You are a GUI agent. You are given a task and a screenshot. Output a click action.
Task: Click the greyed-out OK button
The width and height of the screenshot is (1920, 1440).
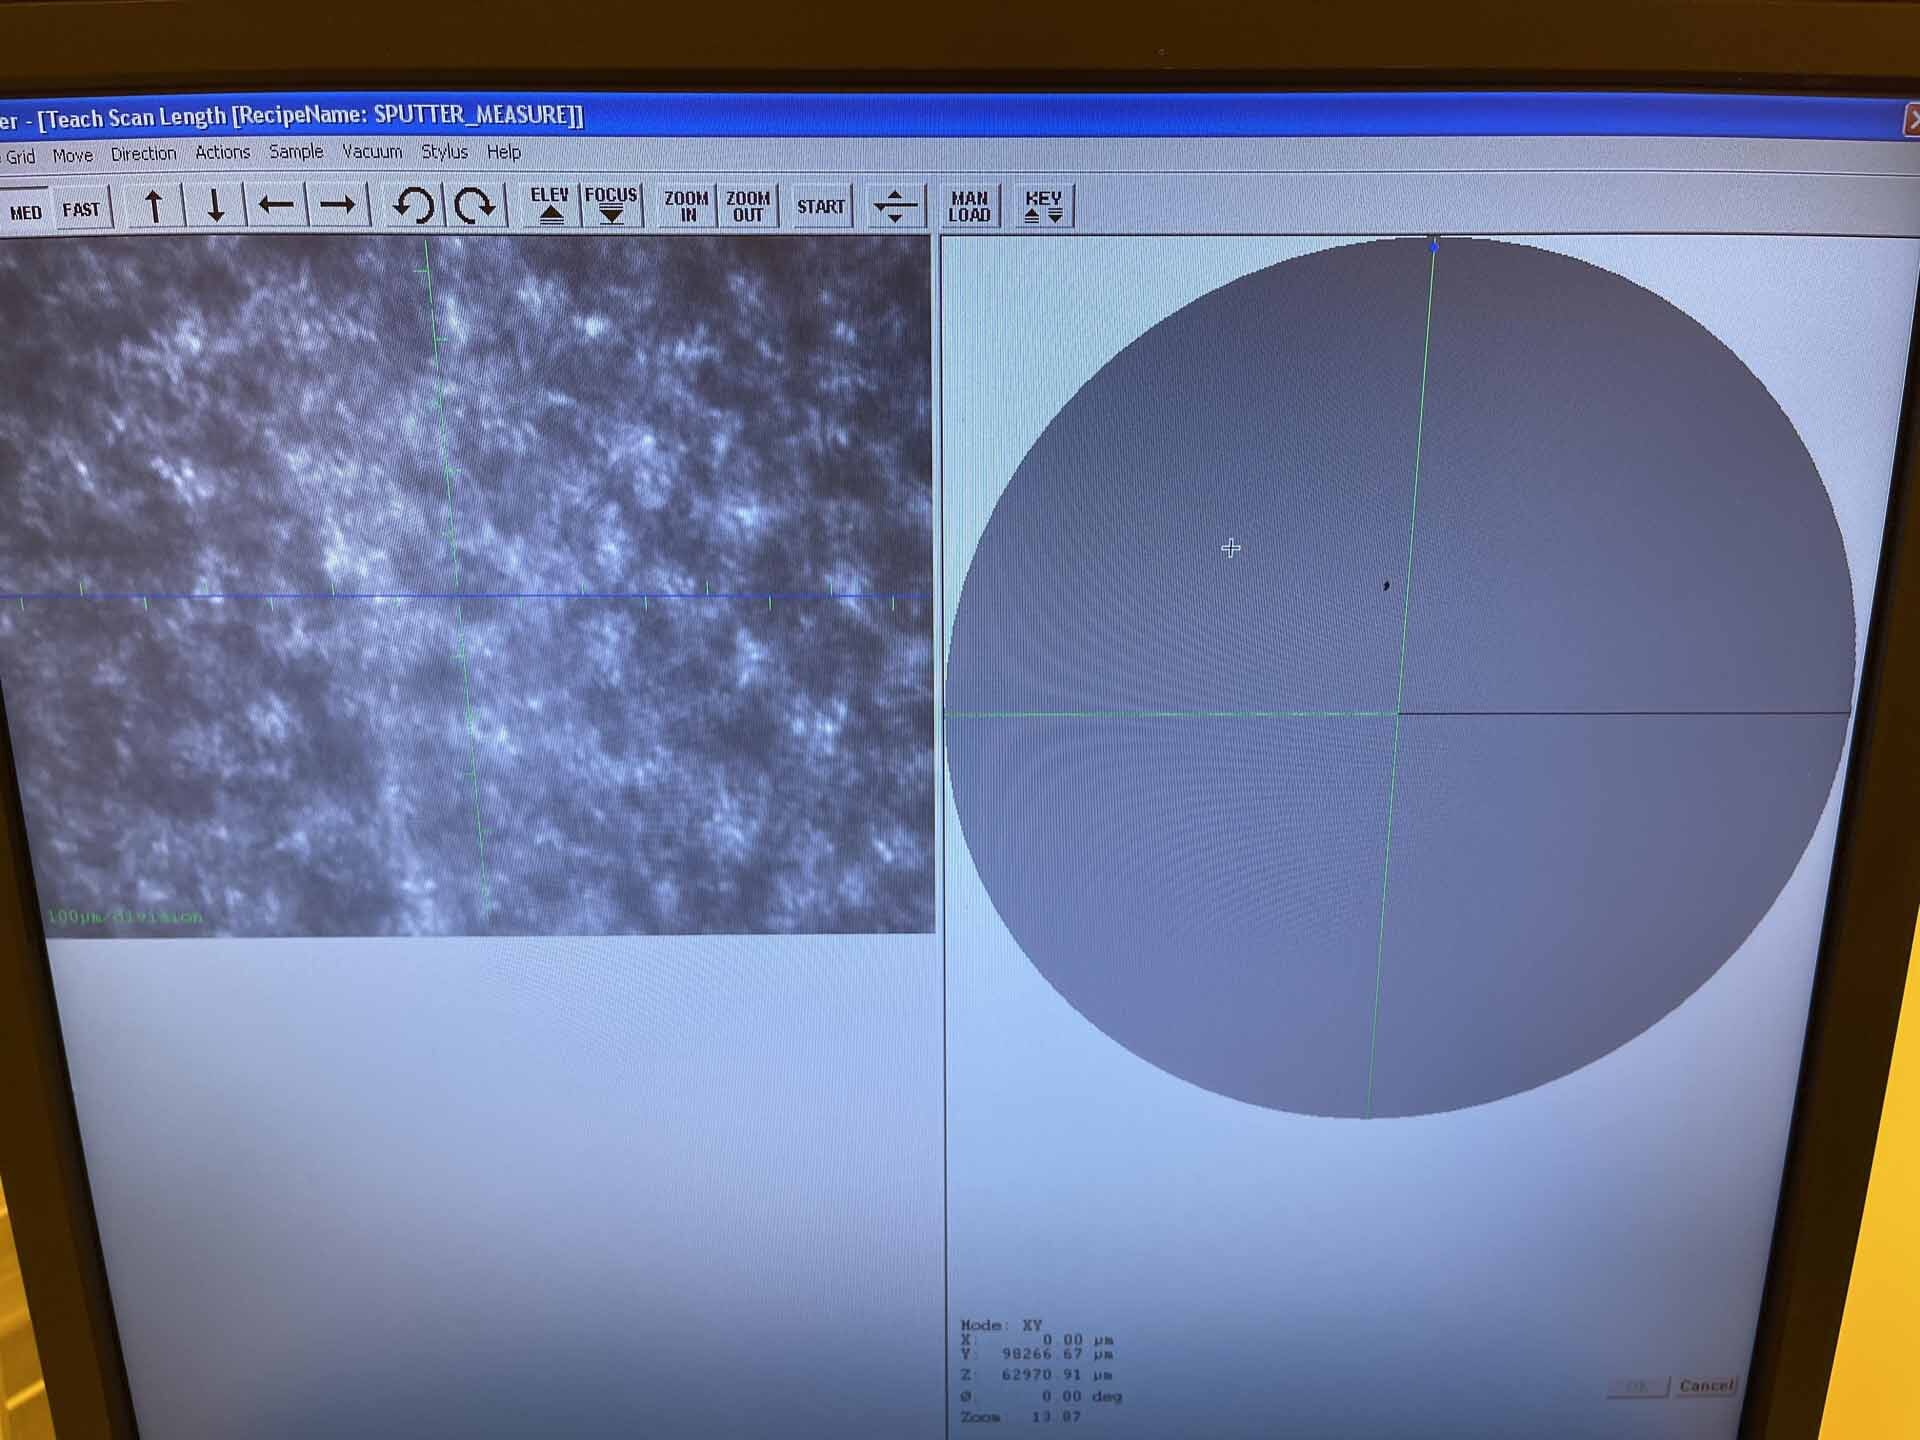pyautogui.click(x=1637, y=1387)
